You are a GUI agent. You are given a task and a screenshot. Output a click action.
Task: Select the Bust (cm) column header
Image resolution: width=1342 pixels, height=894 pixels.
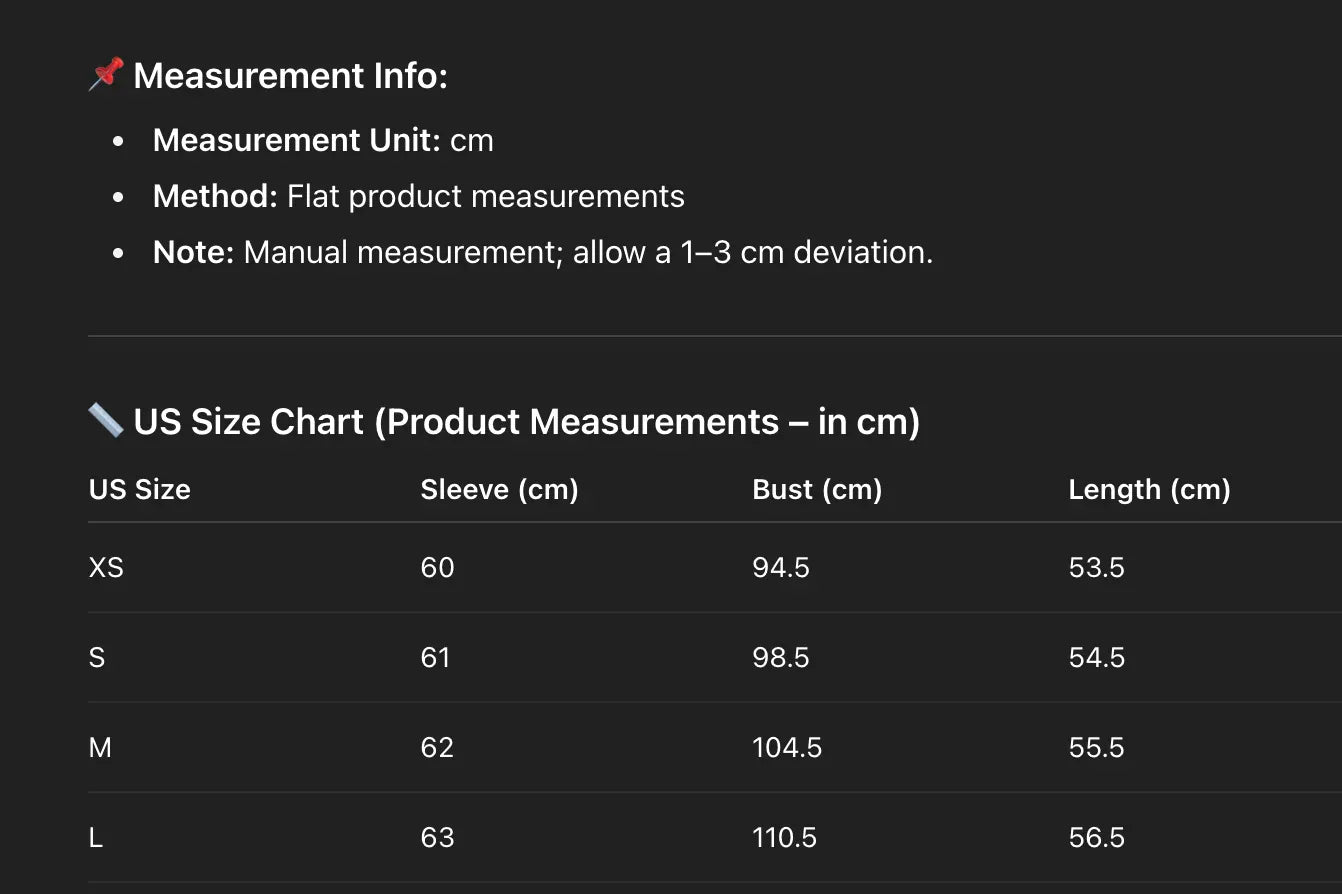tap(817, 489)
